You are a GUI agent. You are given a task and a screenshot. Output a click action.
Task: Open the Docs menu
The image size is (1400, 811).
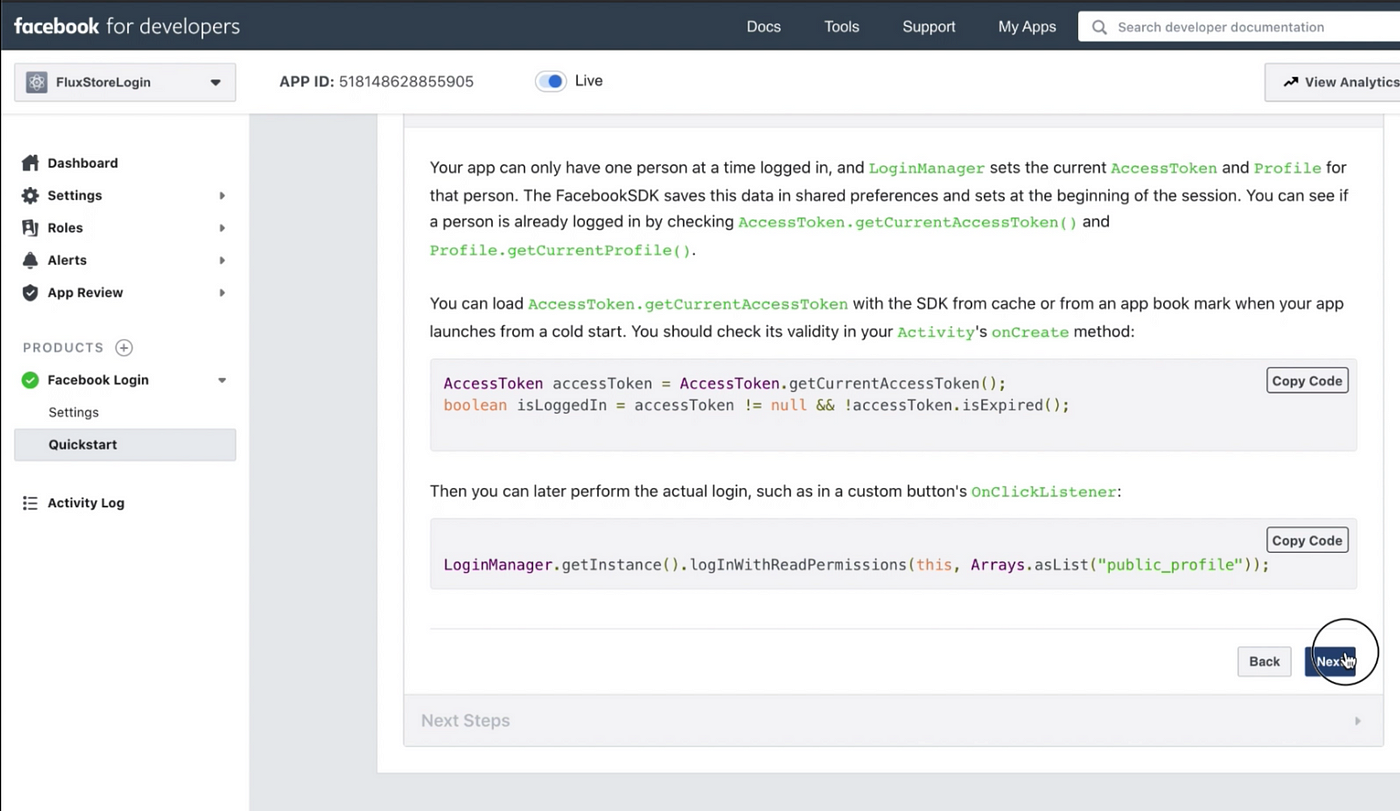(x=763, y=27)
